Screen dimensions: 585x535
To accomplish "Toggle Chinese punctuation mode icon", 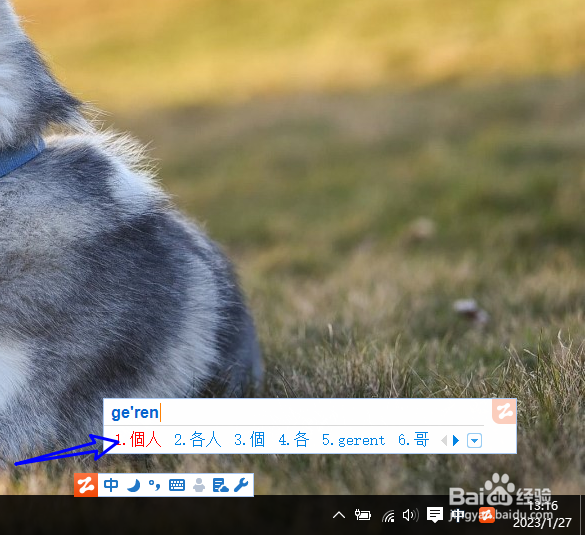I will click(x=154, y=485).
